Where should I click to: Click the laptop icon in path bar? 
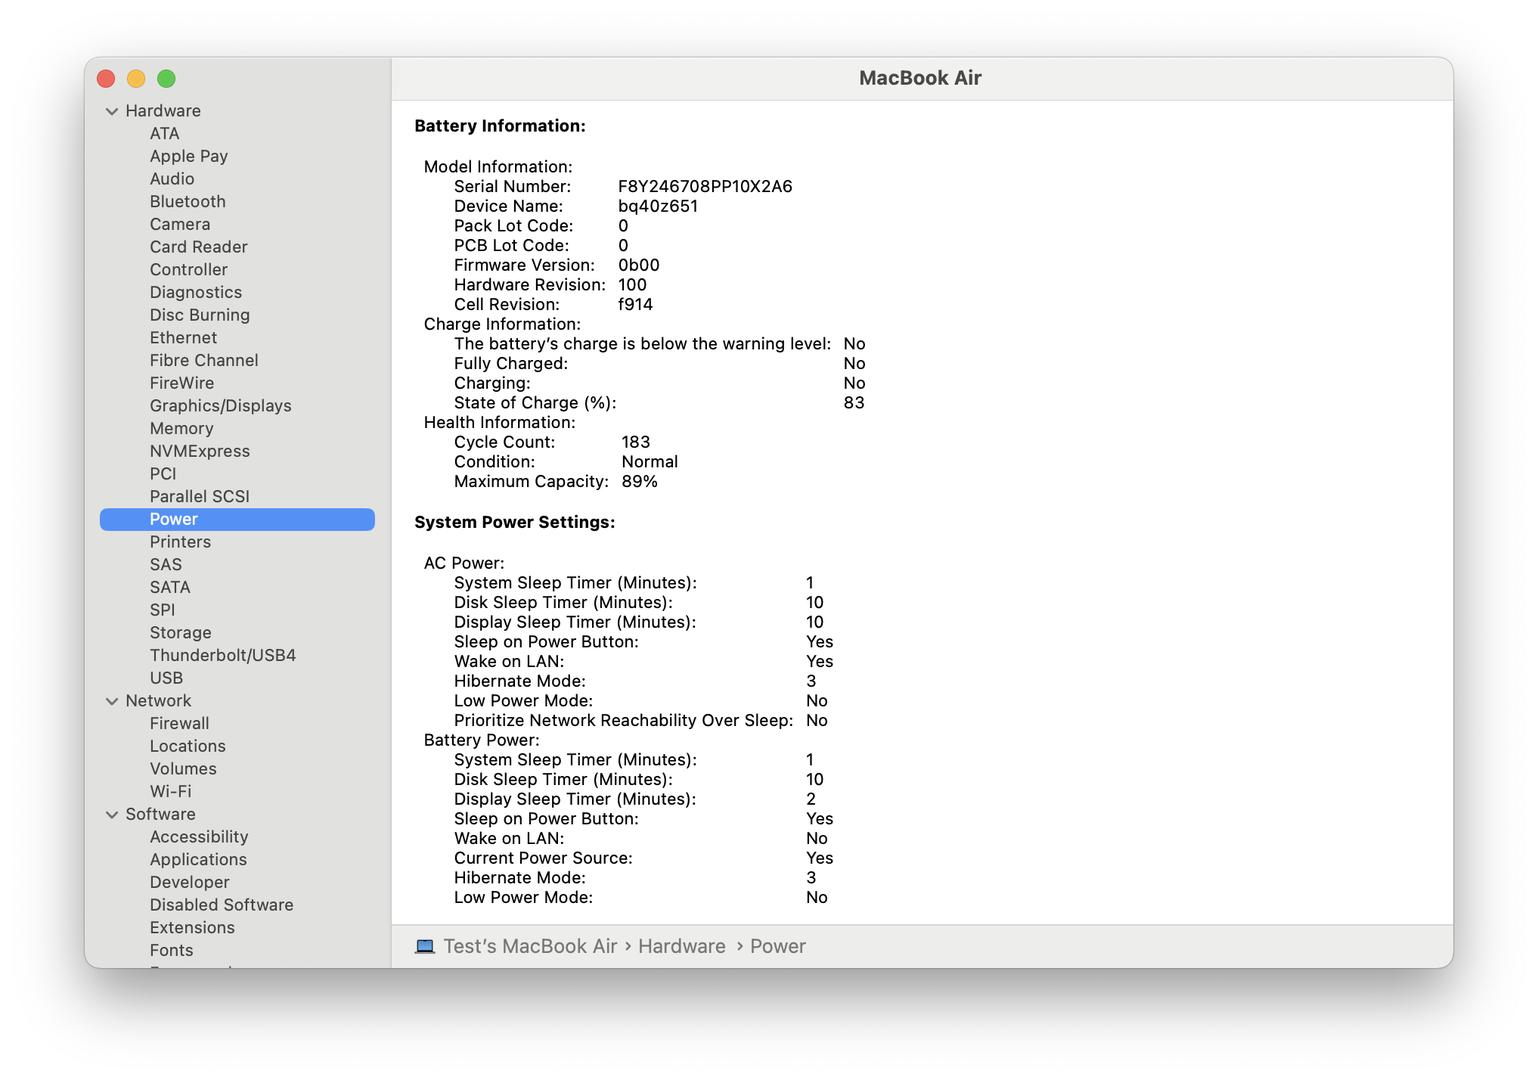coord(425,946)
